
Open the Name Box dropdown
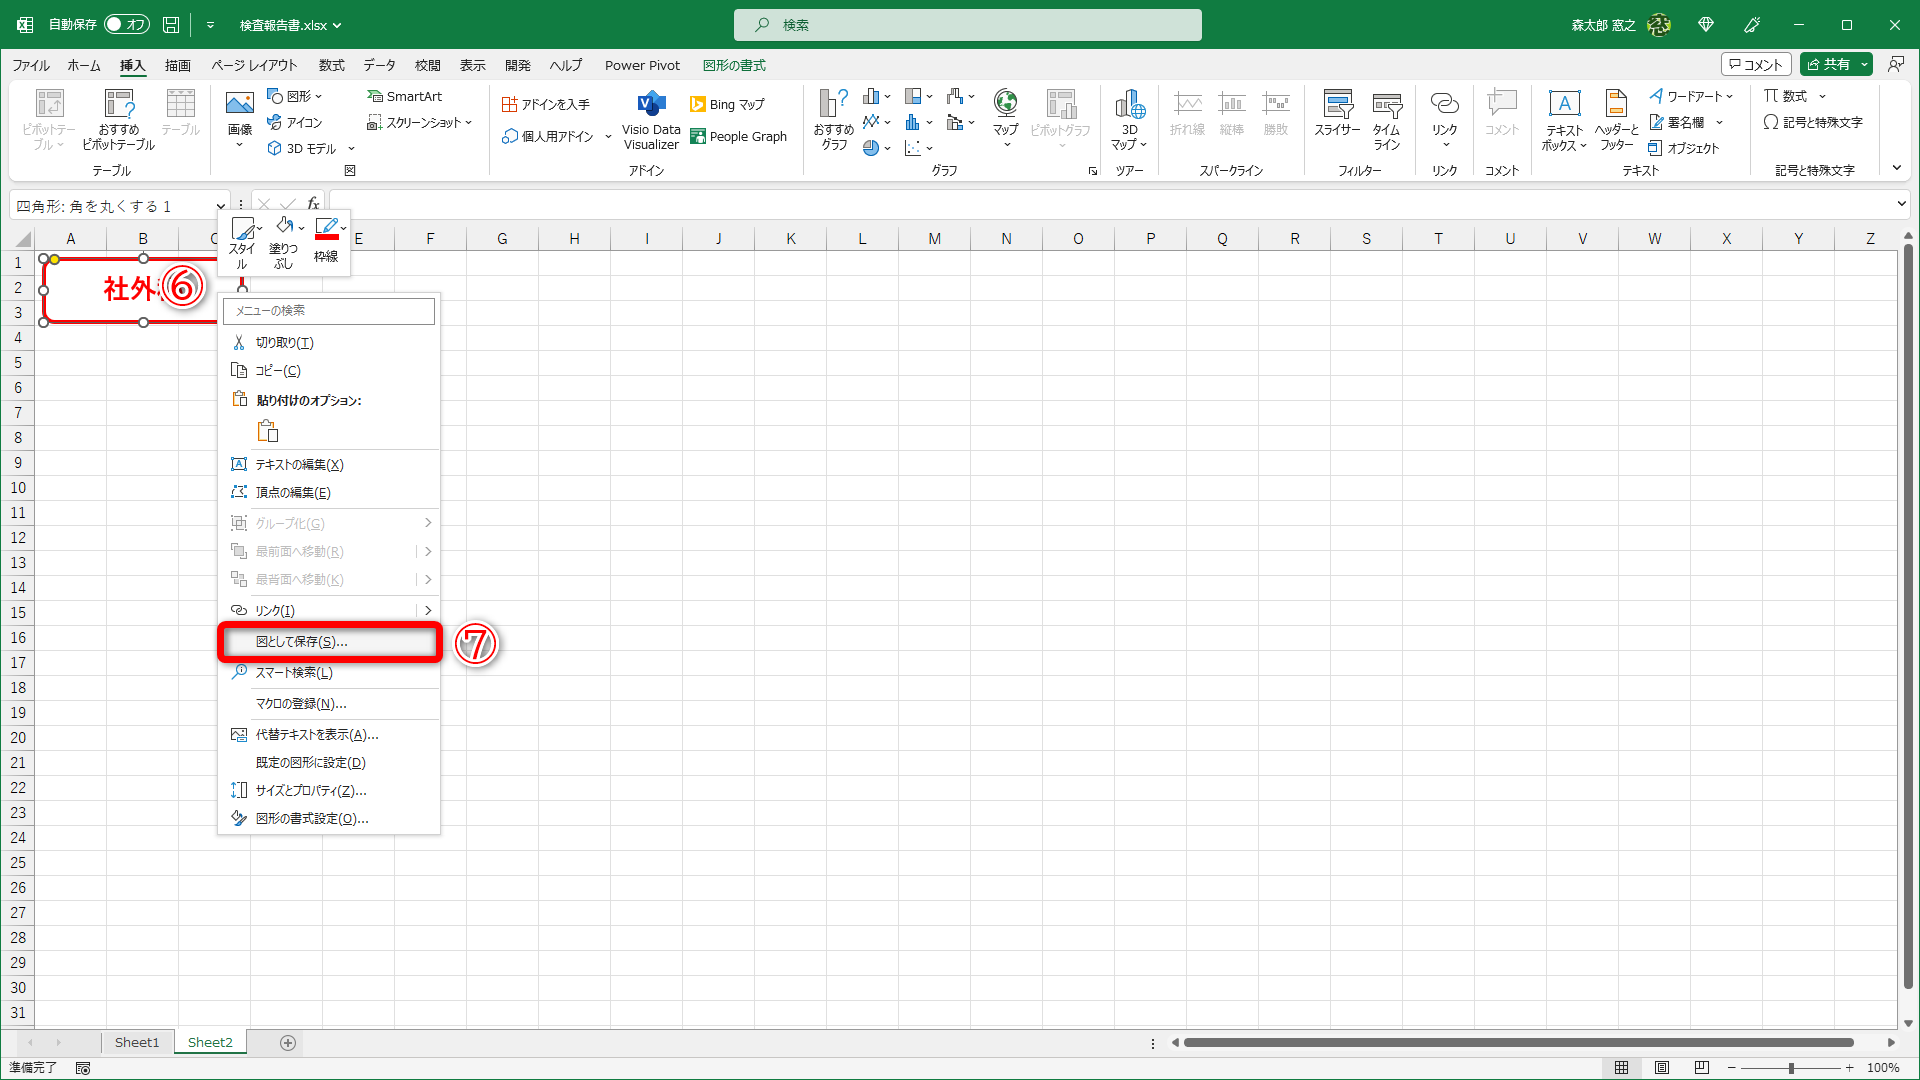pyautogui.click(x=221, y=206)
